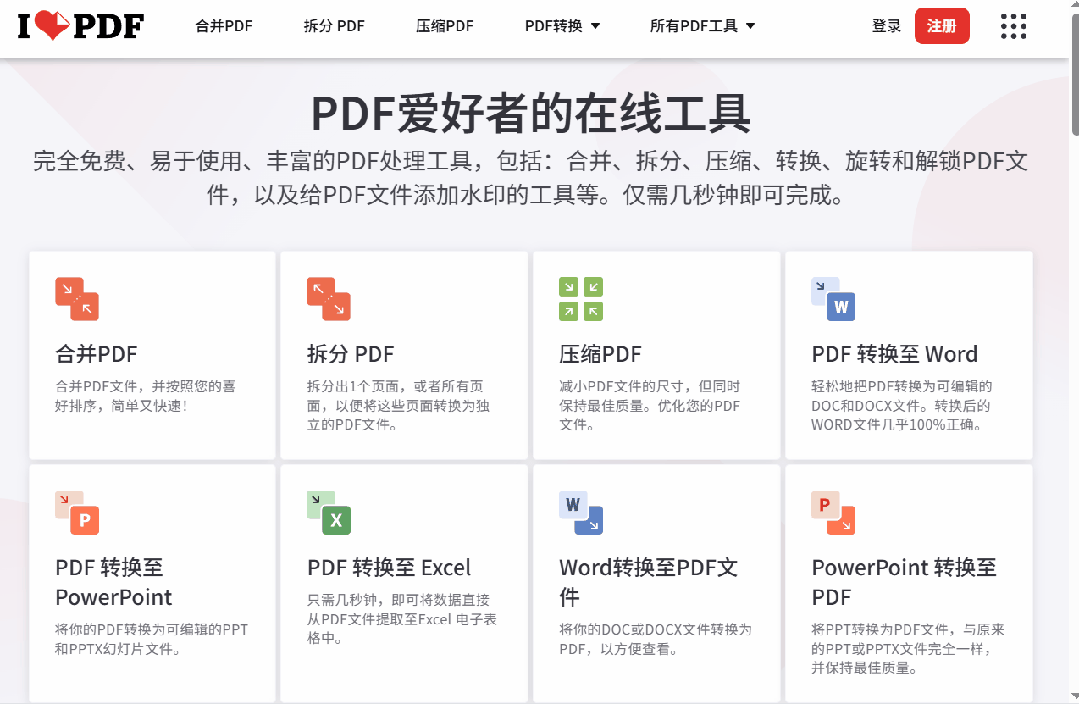Viewport: 1079px width, 704px height.
Task: Open 合并PDF from the navigation bar
Action: point(224,26)
